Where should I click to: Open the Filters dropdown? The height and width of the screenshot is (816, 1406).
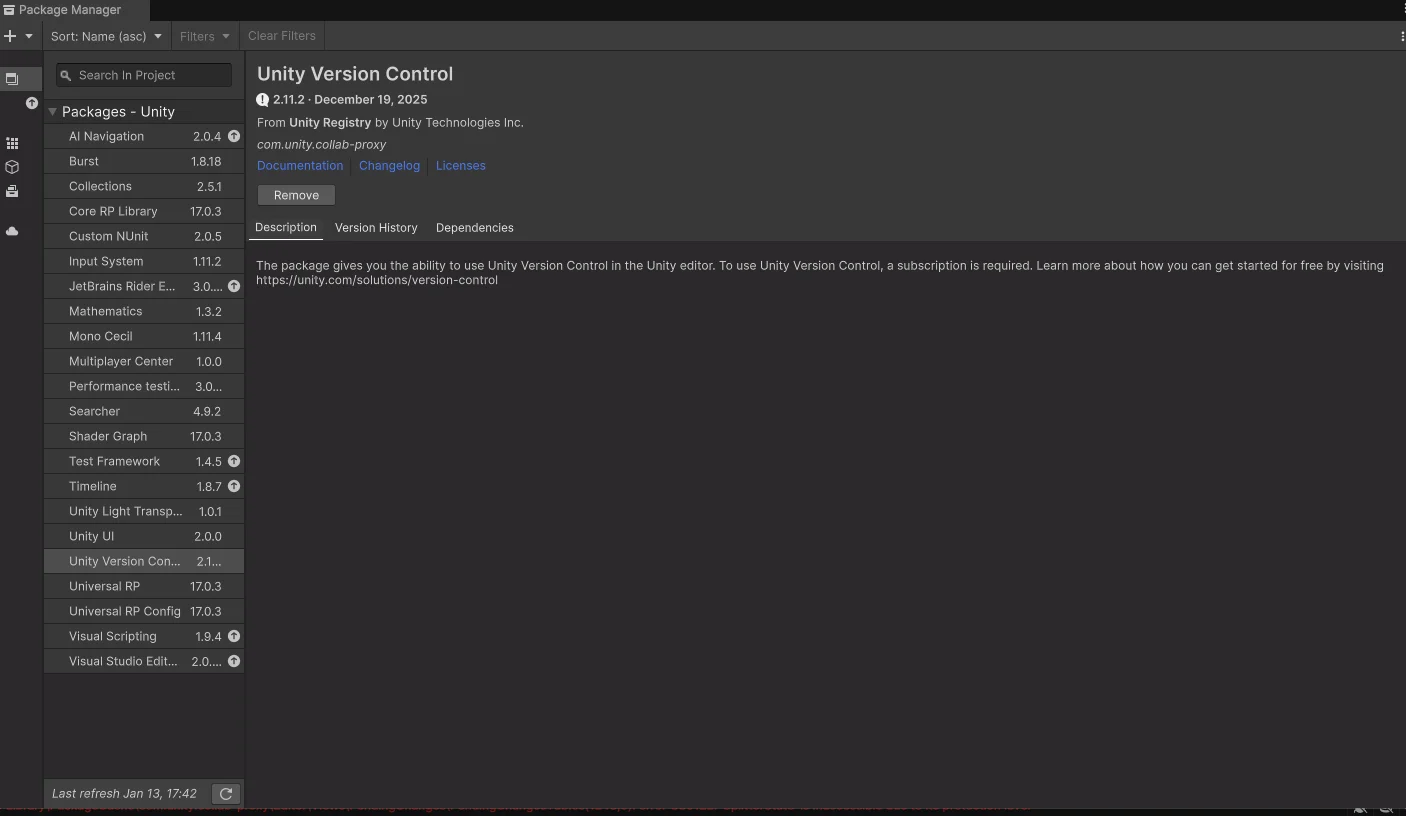point(204,36)
